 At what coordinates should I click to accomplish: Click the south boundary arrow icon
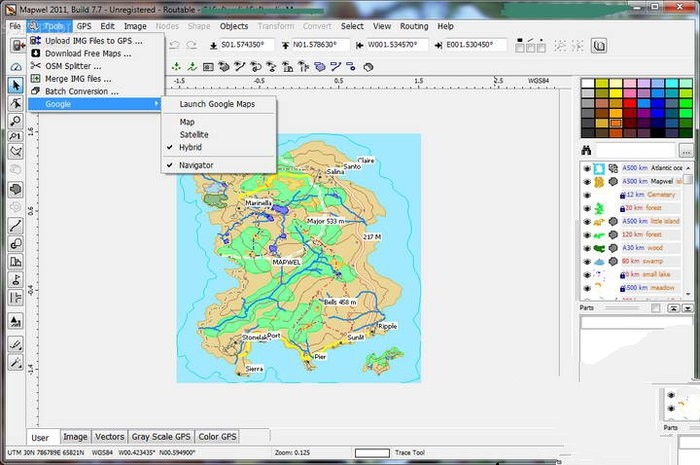point(213,45)
